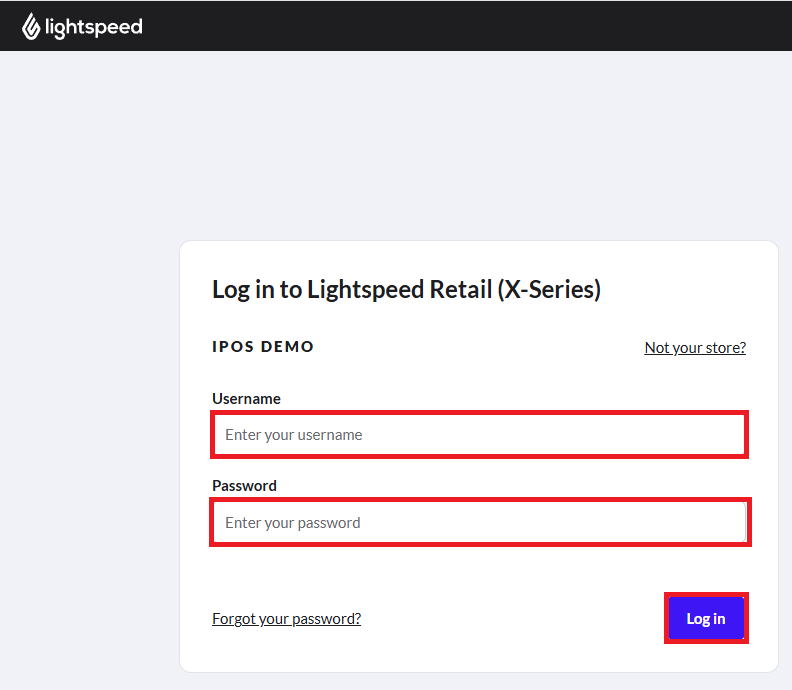Open the 'Not your store?' link
This screenshot has height=690, width=792.
695,348
